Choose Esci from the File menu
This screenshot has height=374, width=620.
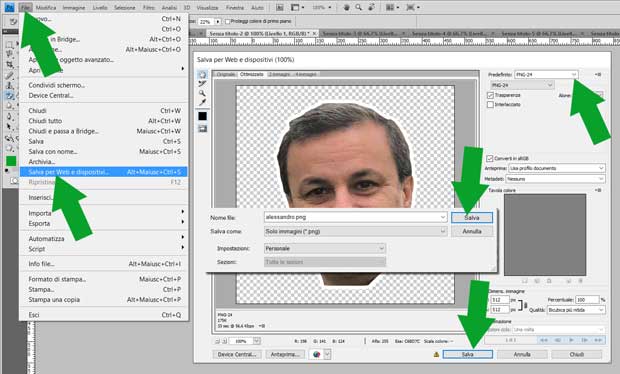(104, 315)
